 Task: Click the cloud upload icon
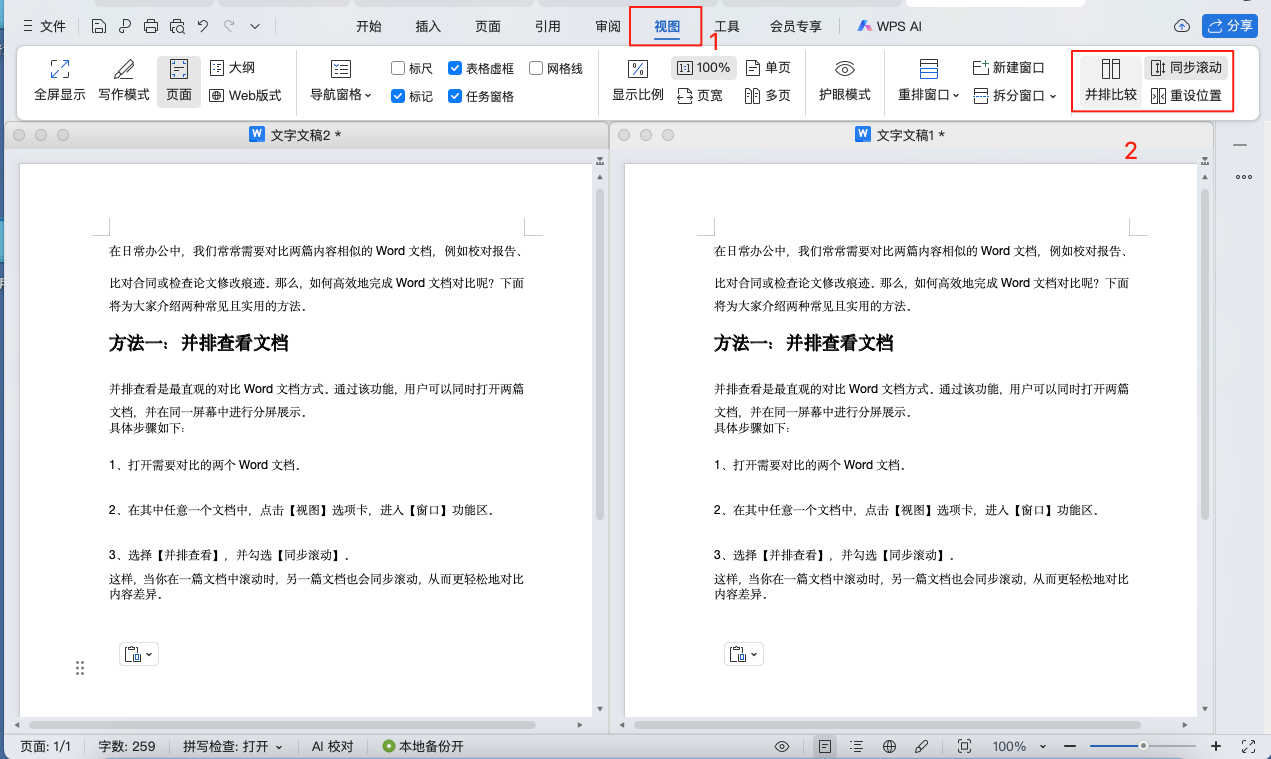(1182, 26)
